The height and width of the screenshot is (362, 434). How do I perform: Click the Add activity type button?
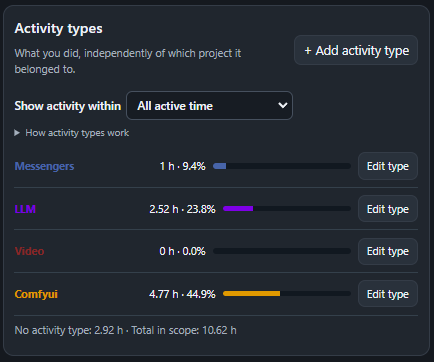pos(356,50)
